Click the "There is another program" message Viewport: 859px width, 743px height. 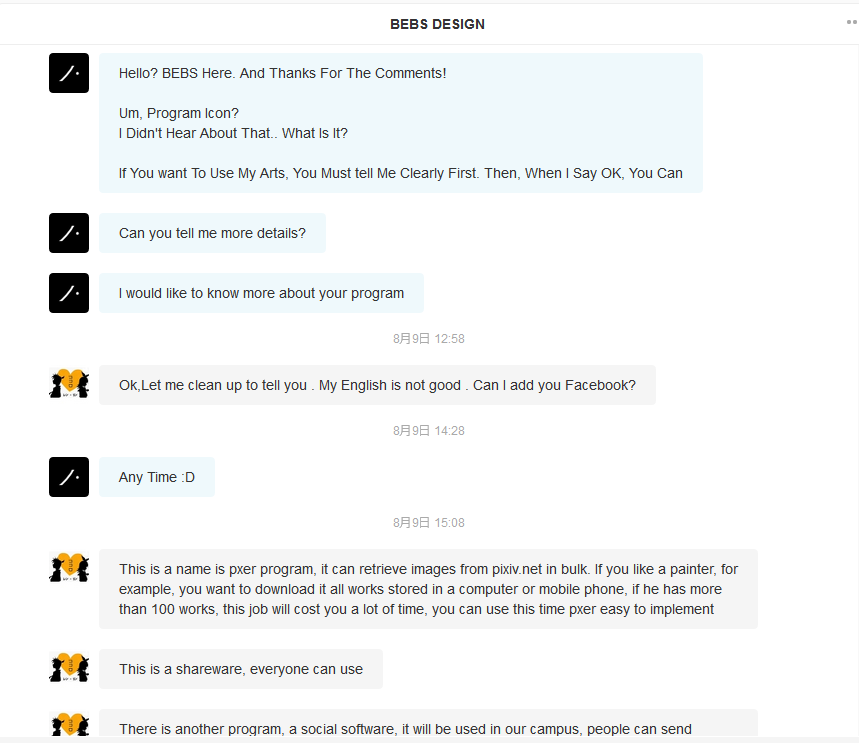(x=428, y=727)
